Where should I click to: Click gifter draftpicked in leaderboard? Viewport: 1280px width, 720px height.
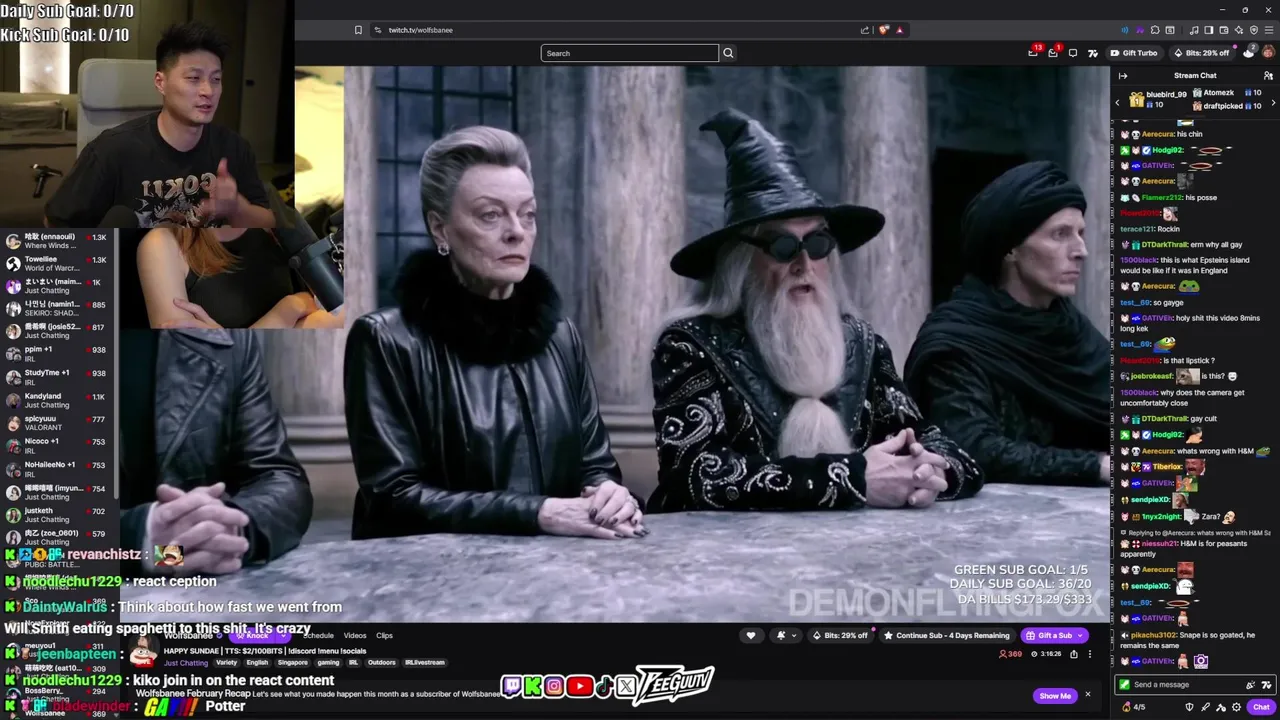point(1222,106)
